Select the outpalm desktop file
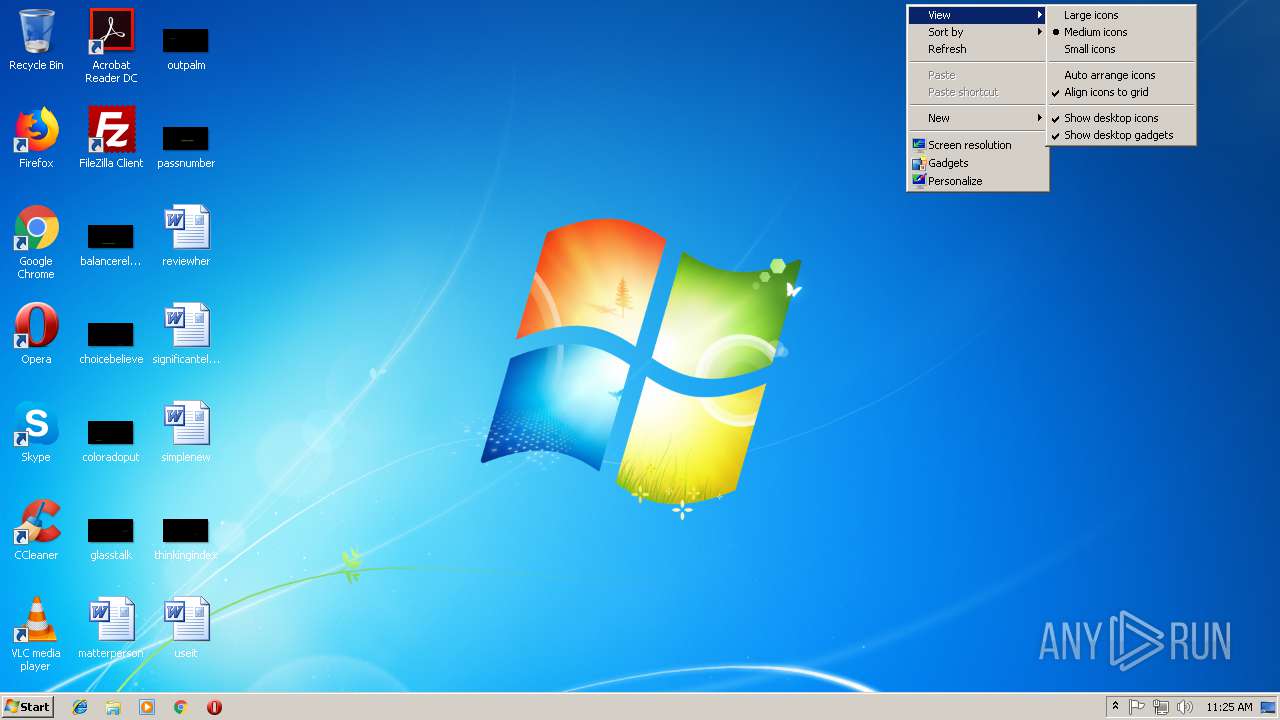The width and height of the screenshot is (1280, 720). pyautogui.click(x=186, y=46)
